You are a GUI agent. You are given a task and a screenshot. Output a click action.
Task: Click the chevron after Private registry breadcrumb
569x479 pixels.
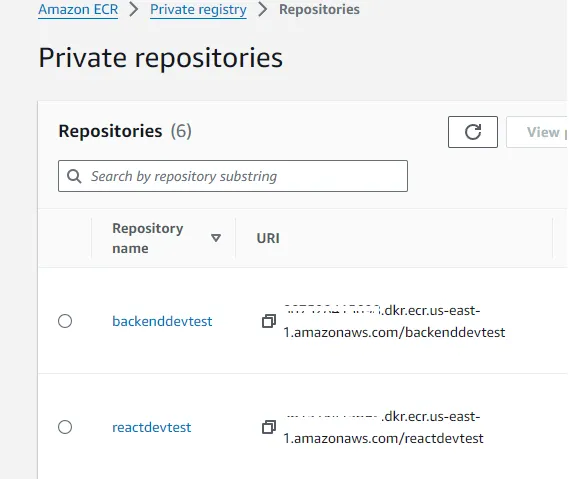(x=262, y=9)
